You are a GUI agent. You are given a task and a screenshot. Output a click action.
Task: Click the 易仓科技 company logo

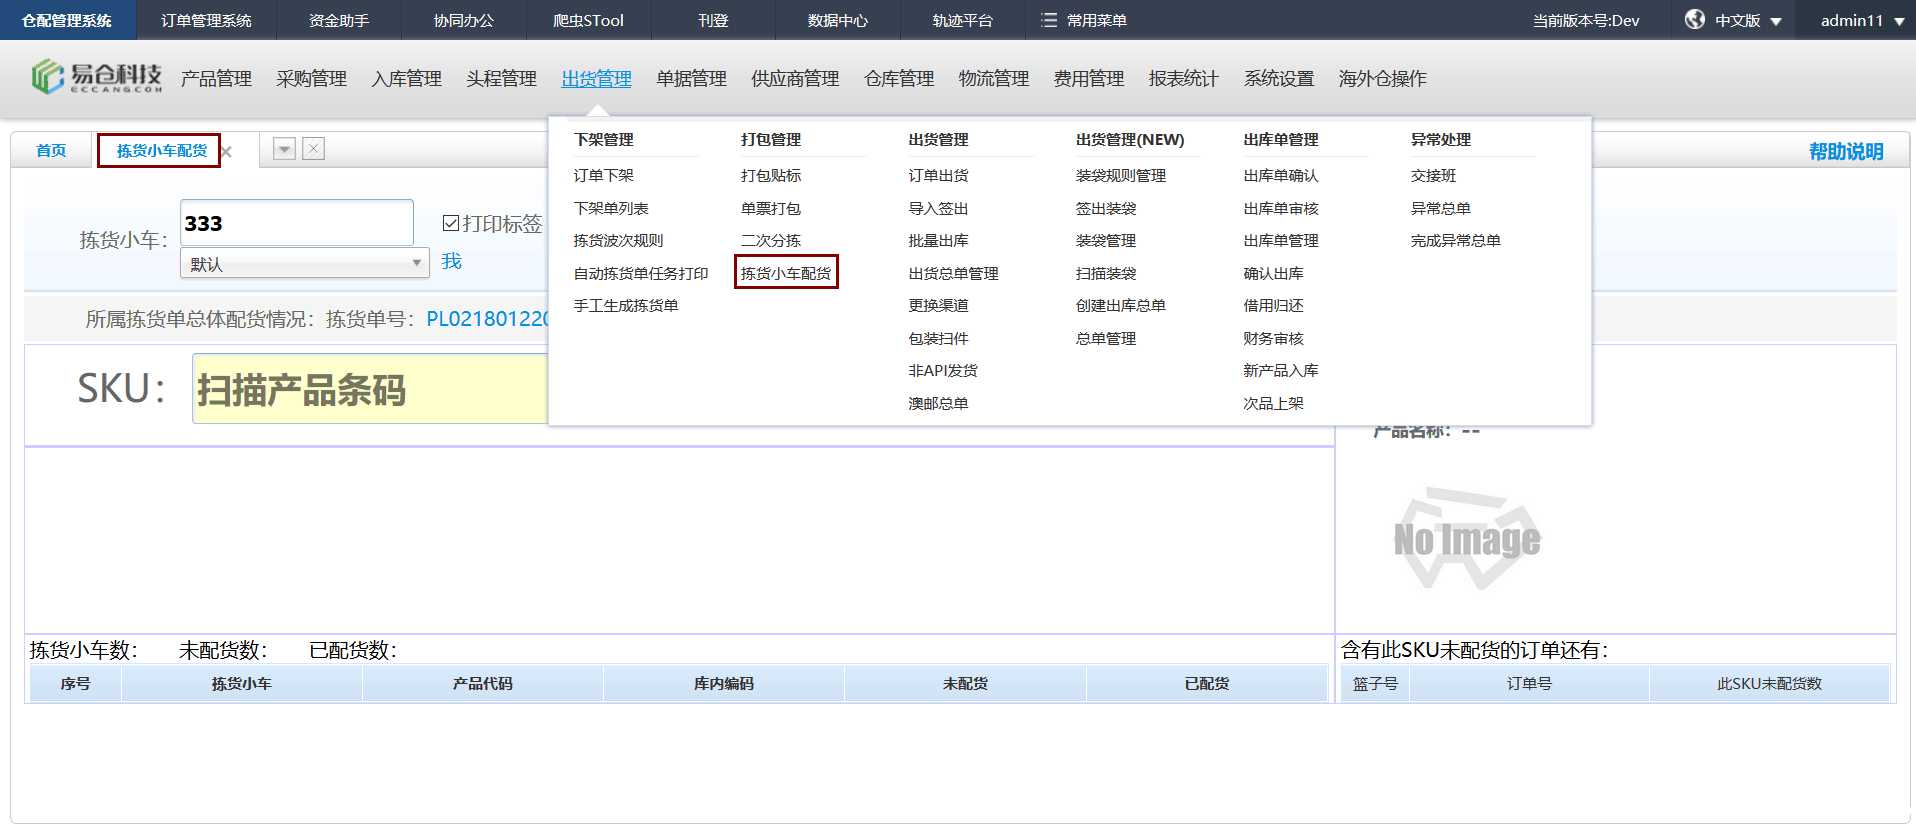(96, 77)
